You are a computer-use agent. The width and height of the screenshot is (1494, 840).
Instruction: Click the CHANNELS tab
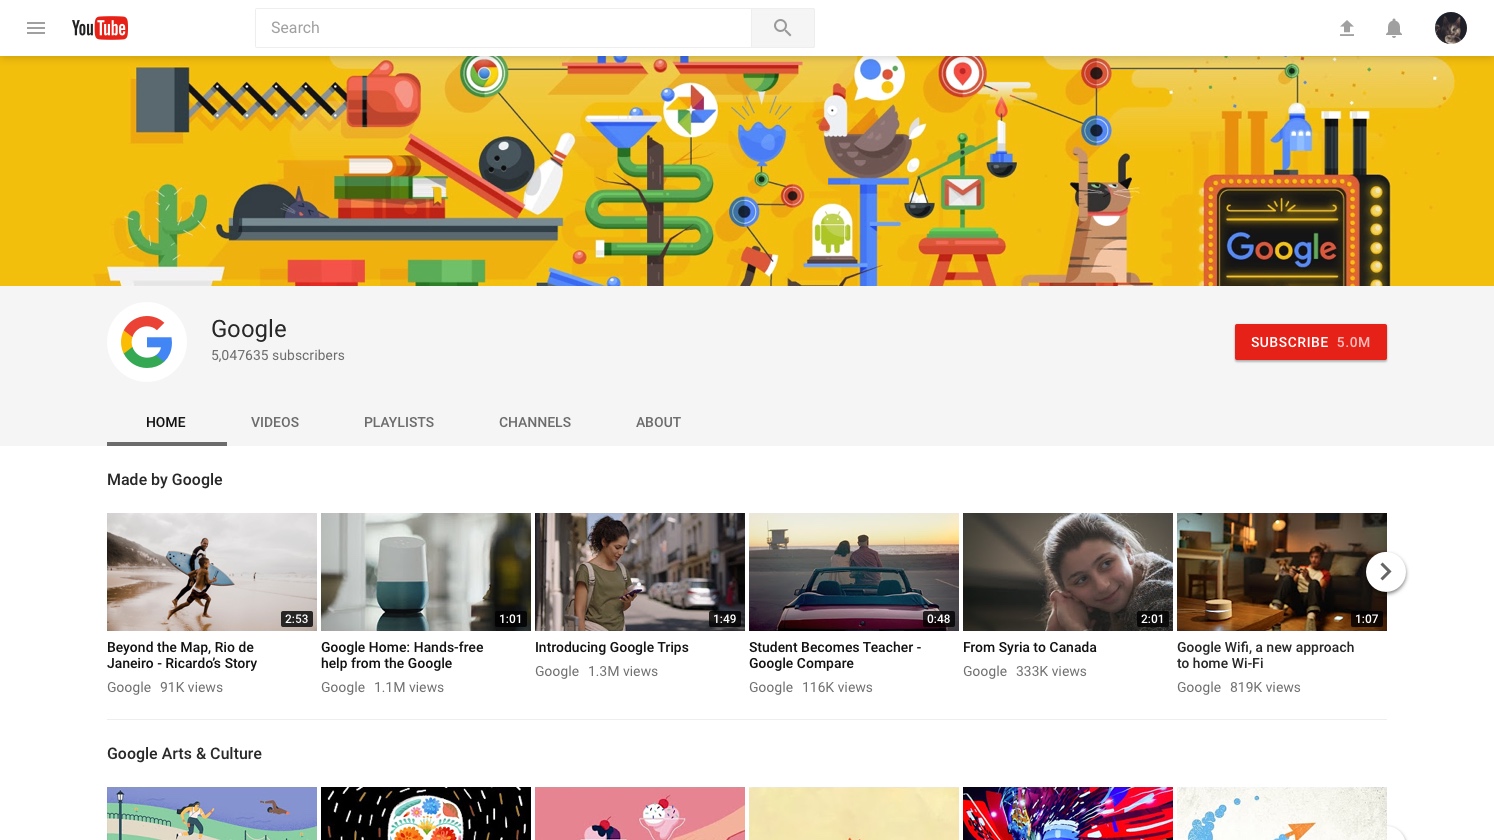tap(535, 422)
